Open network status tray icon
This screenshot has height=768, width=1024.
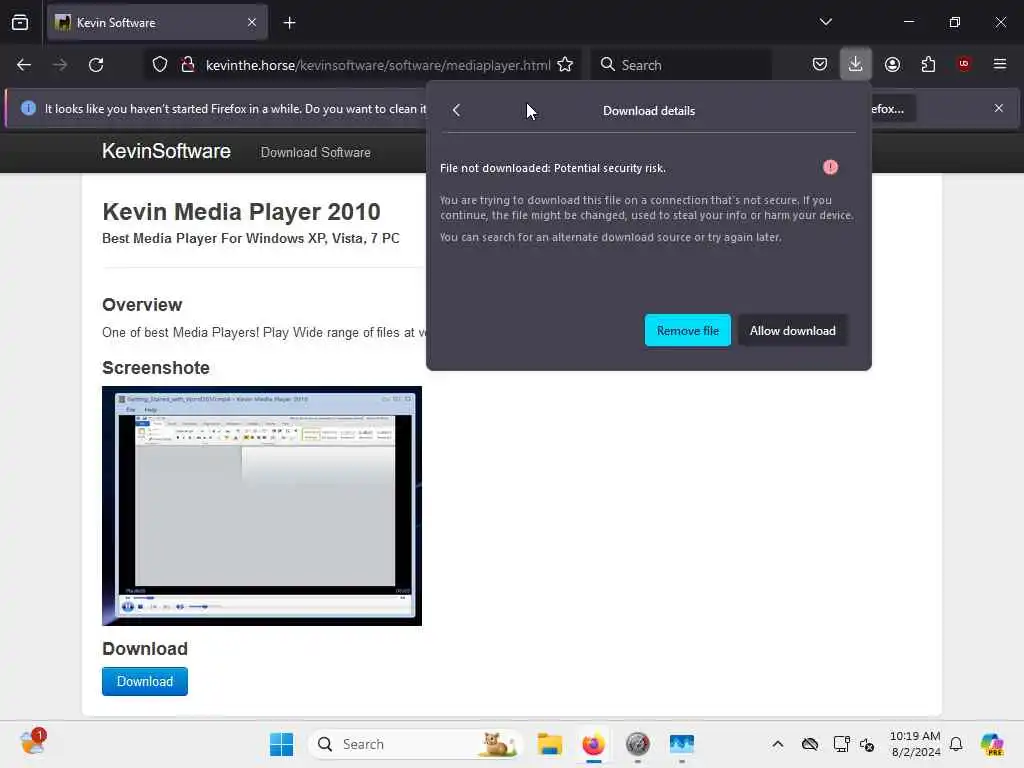click(x=841, y=744)
